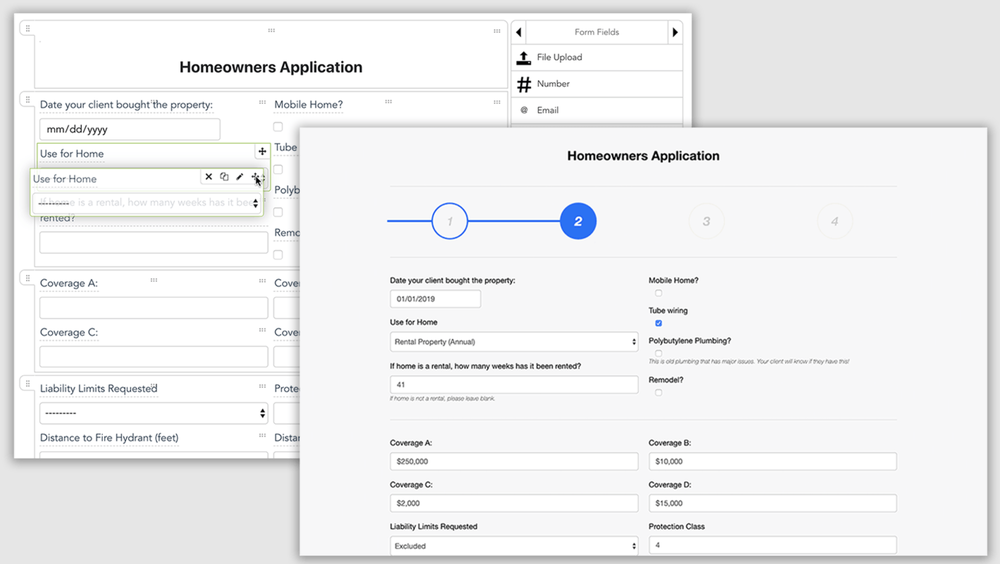Check the Remo checkbox in the builder
1000x564 pixels.
click(278, 255)
